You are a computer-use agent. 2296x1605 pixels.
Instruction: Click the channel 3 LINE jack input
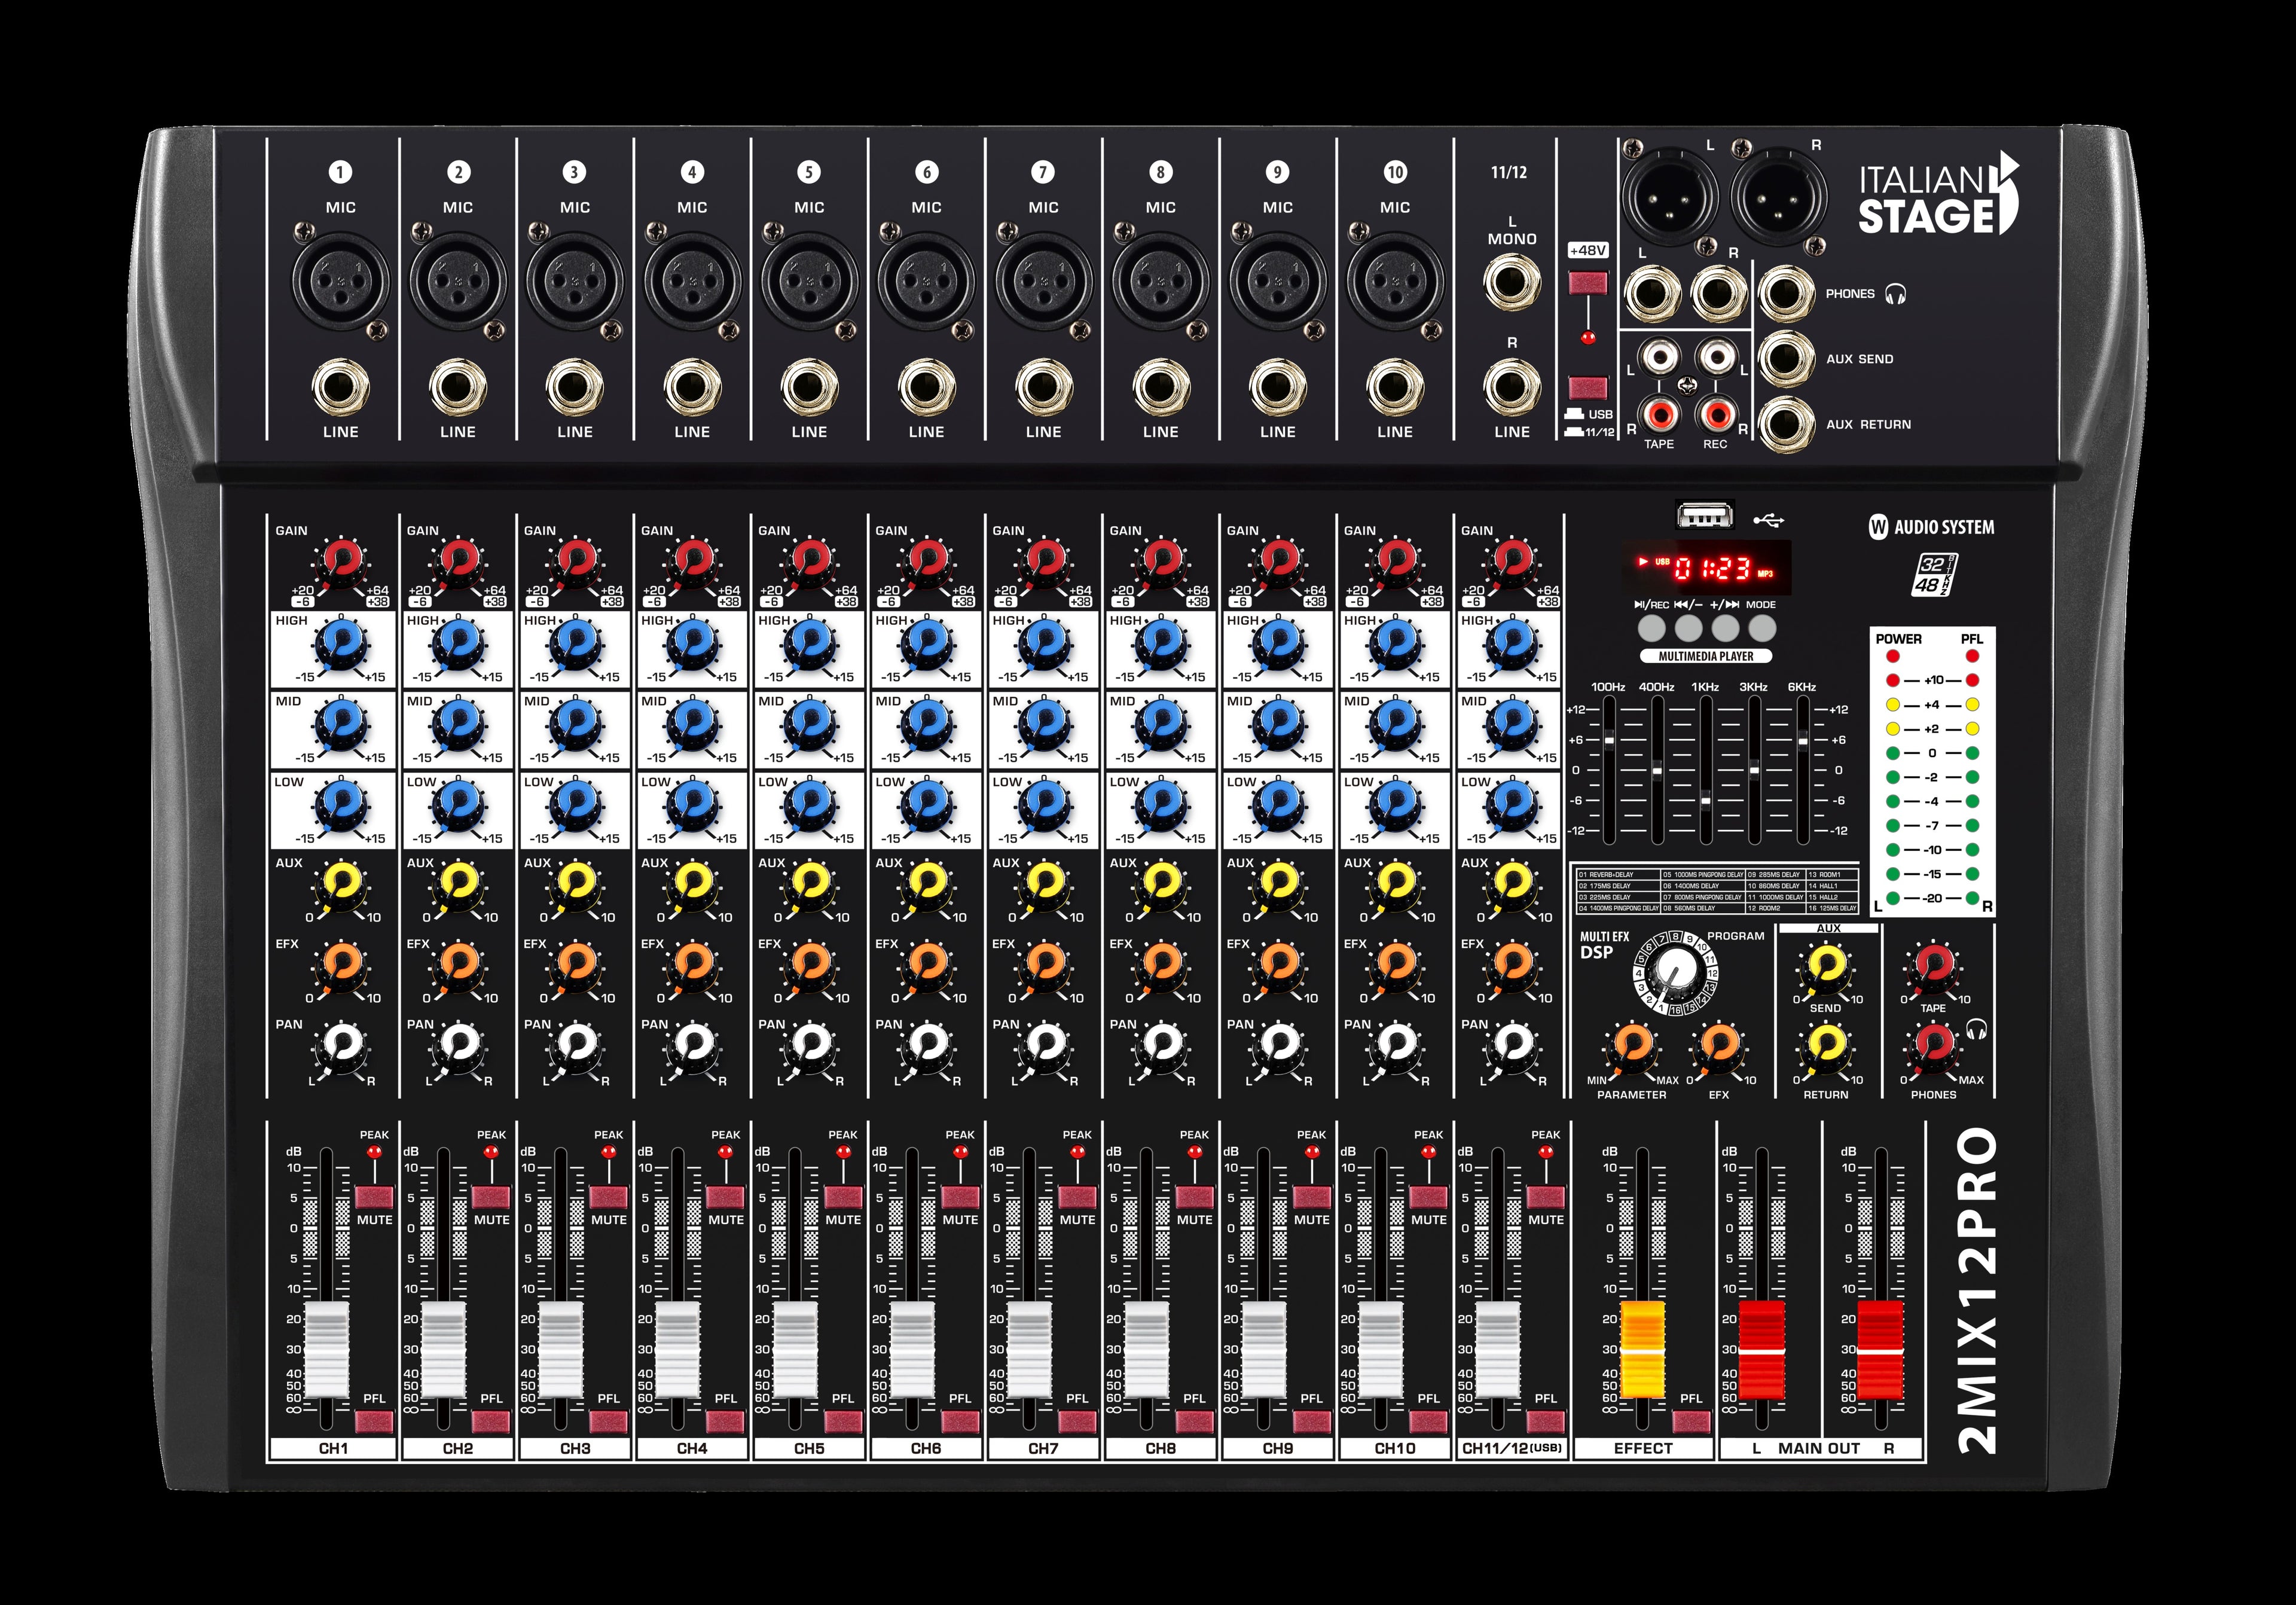click(x=575, y=387)
